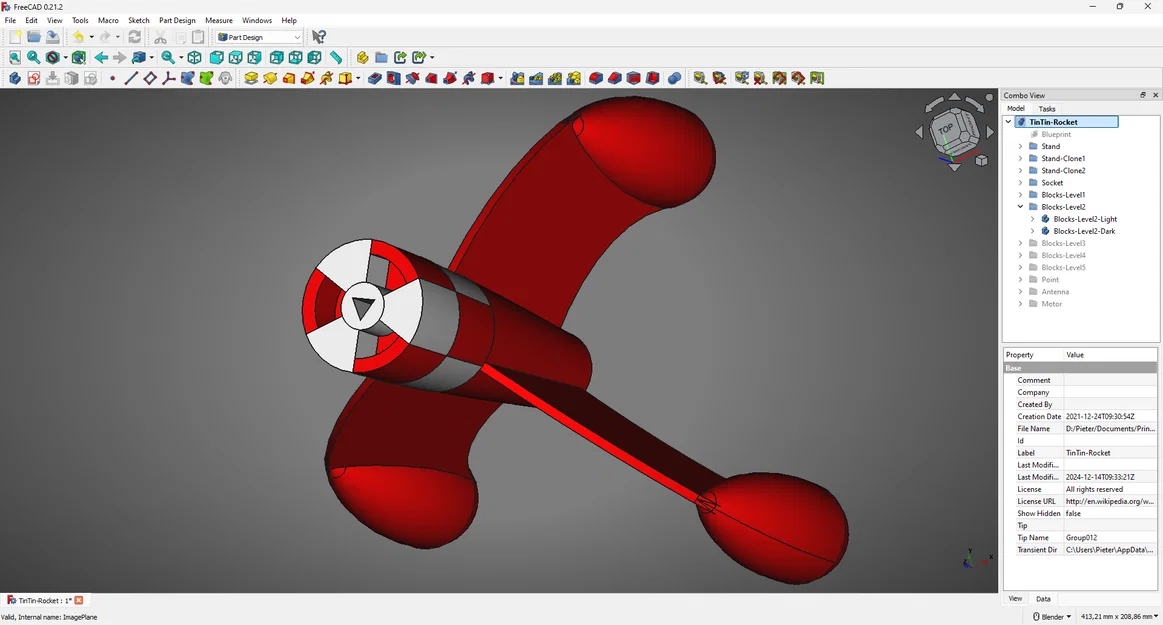
Task: Click the Undo arrow icon
Action: click(79, 37)
